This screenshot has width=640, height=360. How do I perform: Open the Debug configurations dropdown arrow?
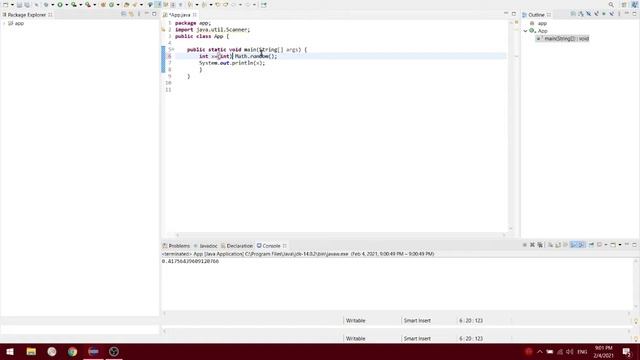click(x=53, y=4)
